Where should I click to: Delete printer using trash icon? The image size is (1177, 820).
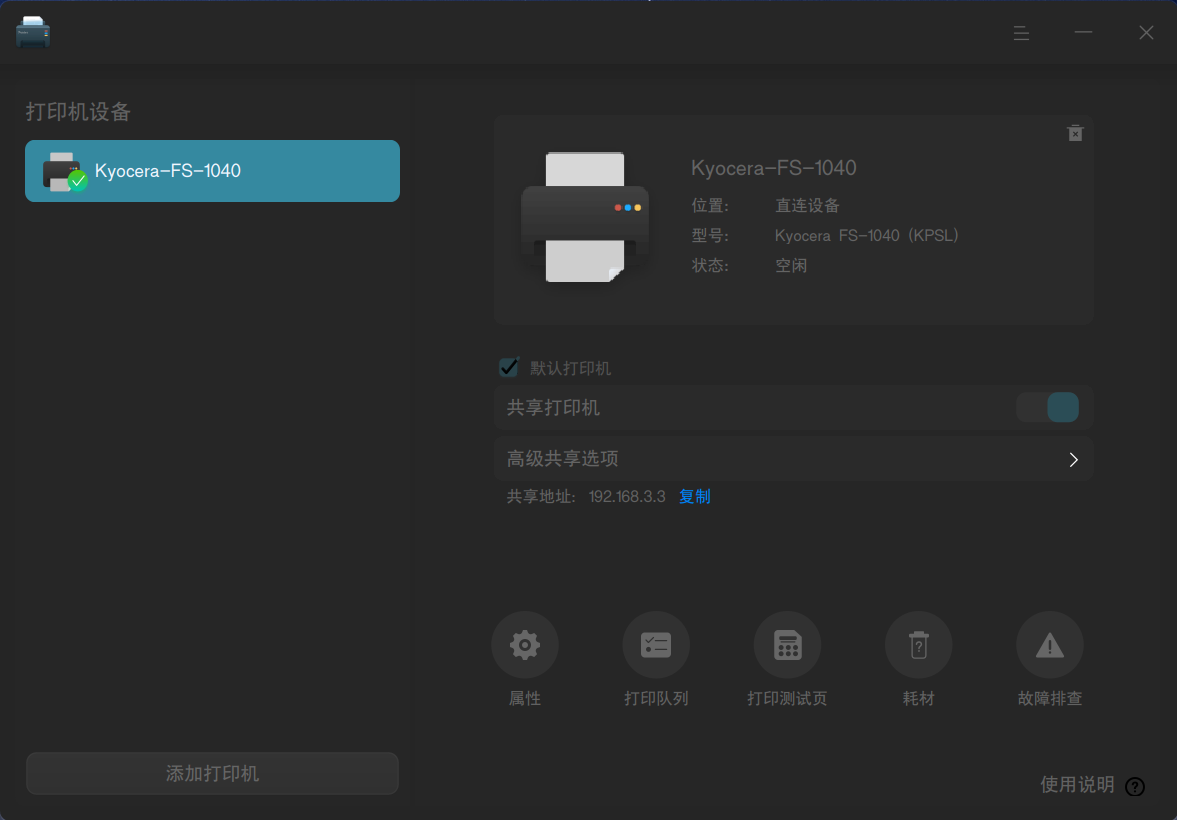tap(1076, 133)
